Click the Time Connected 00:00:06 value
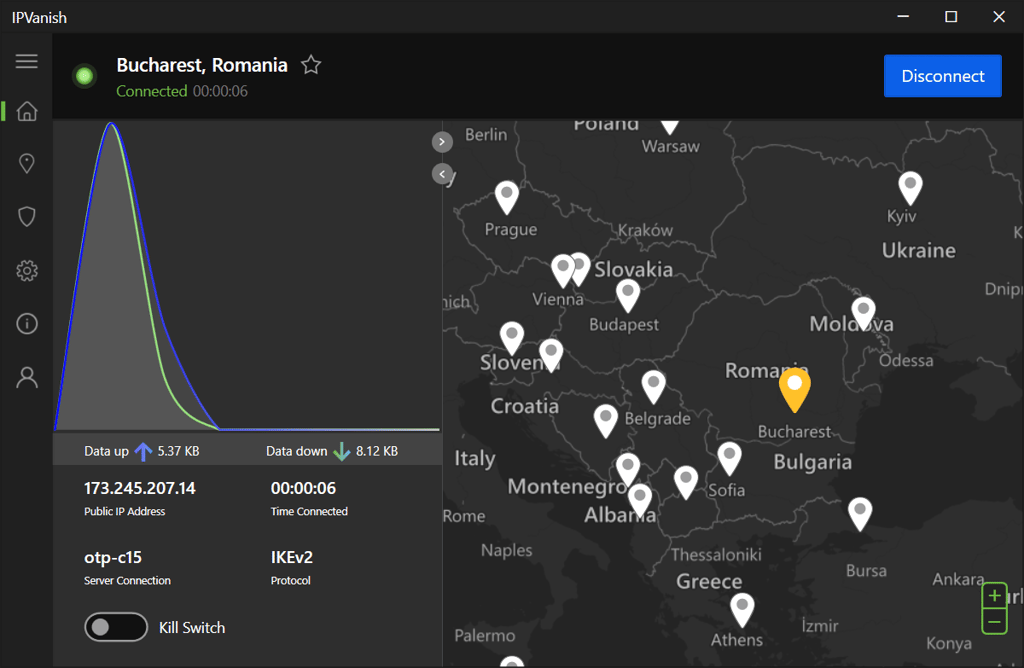This screenshot has width=1024, height=668. tap(303, 488)
